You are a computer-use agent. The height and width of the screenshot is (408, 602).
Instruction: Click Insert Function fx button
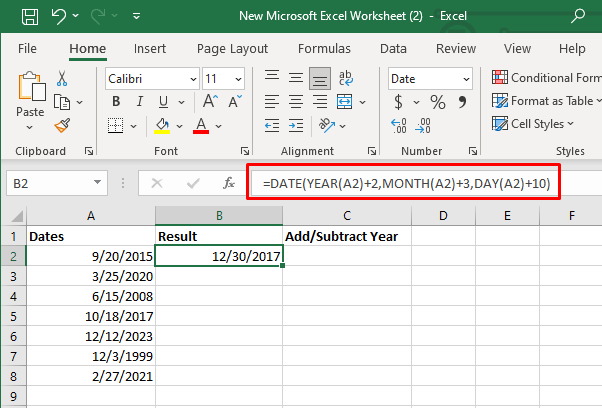229,183
